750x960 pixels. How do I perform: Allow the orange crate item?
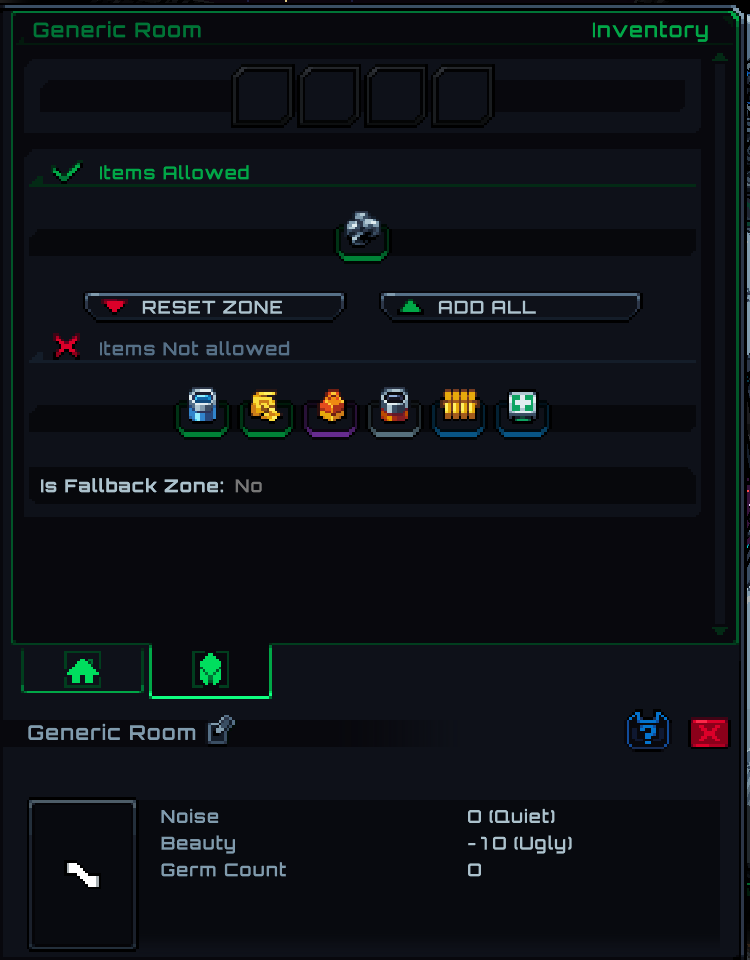pos(331,411)
